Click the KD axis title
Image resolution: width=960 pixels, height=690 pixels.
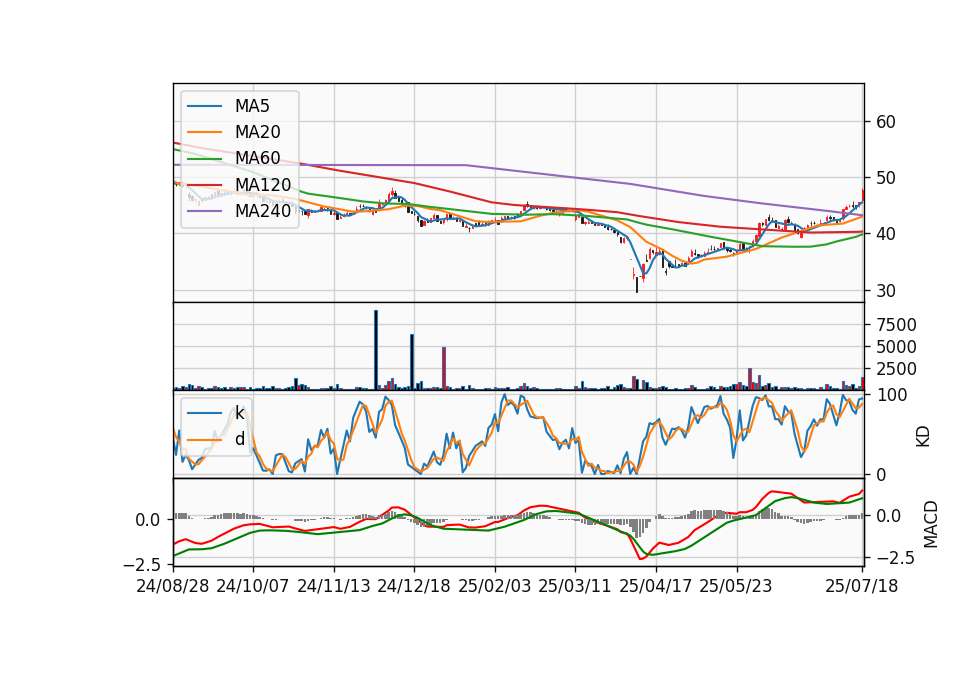tap(923, 437)
